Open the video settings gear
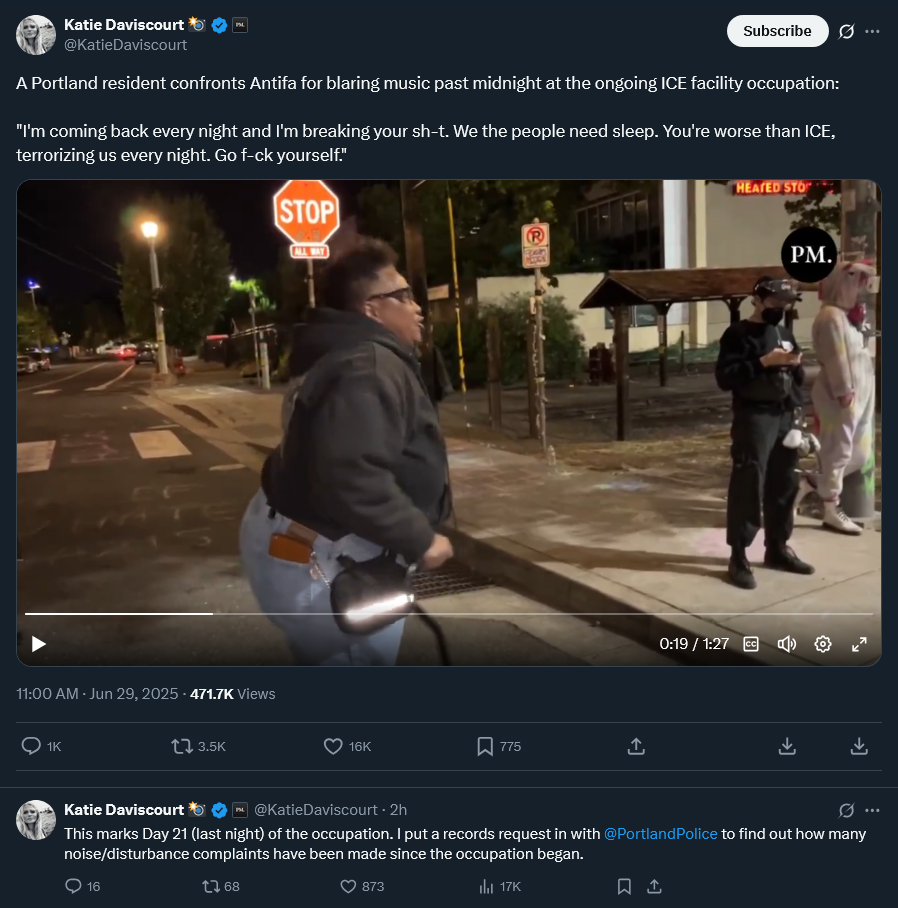898x908 pixels. point(823,644)
